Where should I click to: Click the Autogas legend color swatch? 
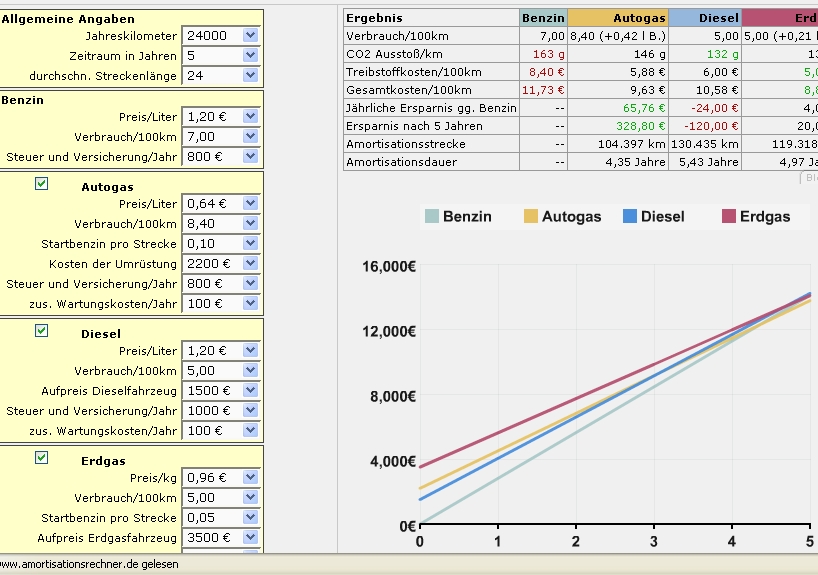point(531,216)
